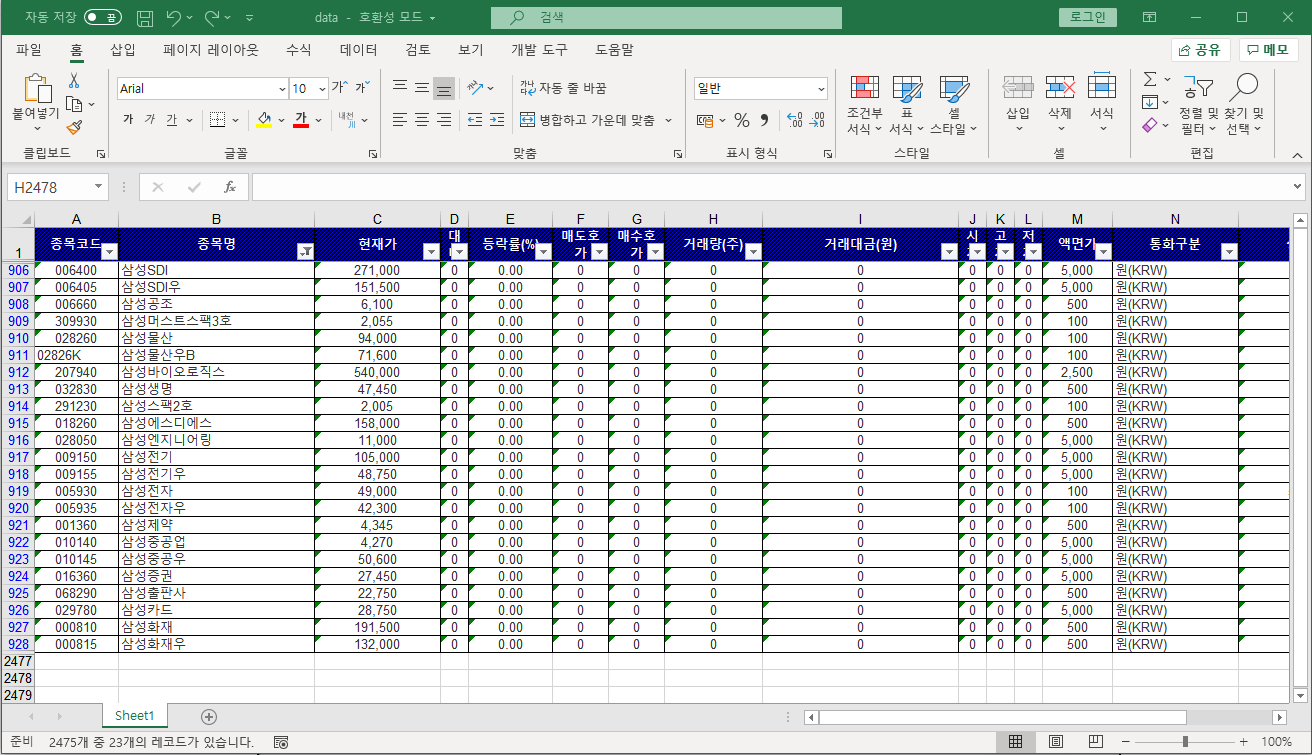Image resolution: width=1312 pixels, height=755 pixels.
Task: Center text horizontally
Action: coord(422,120)
